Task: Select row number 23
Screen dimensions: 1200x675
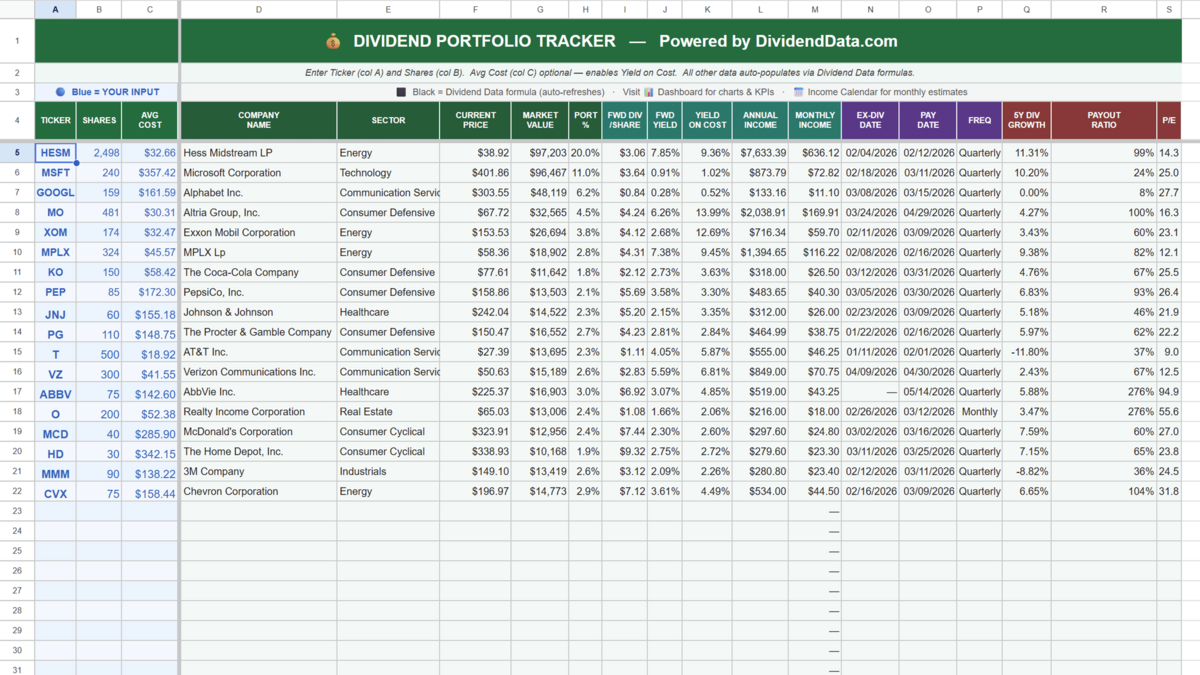Action: click(17, 511)
